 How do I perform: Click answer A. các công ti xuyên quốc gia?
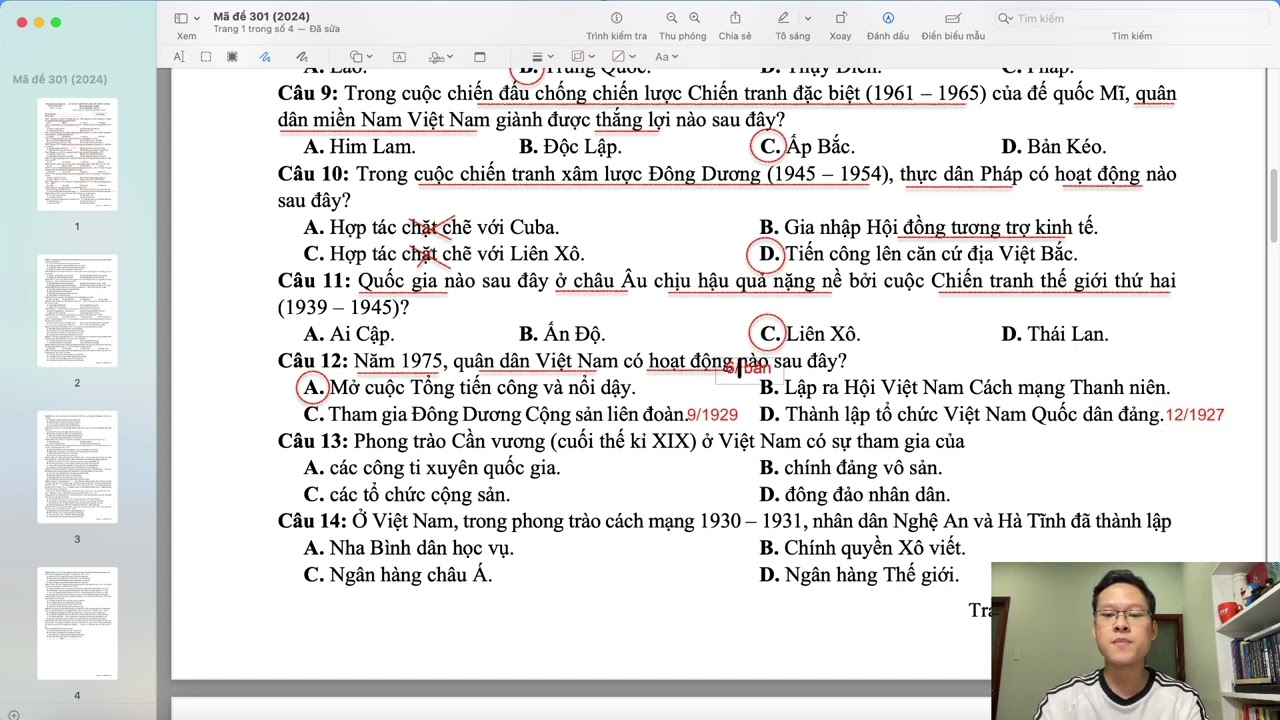[432, 468]
